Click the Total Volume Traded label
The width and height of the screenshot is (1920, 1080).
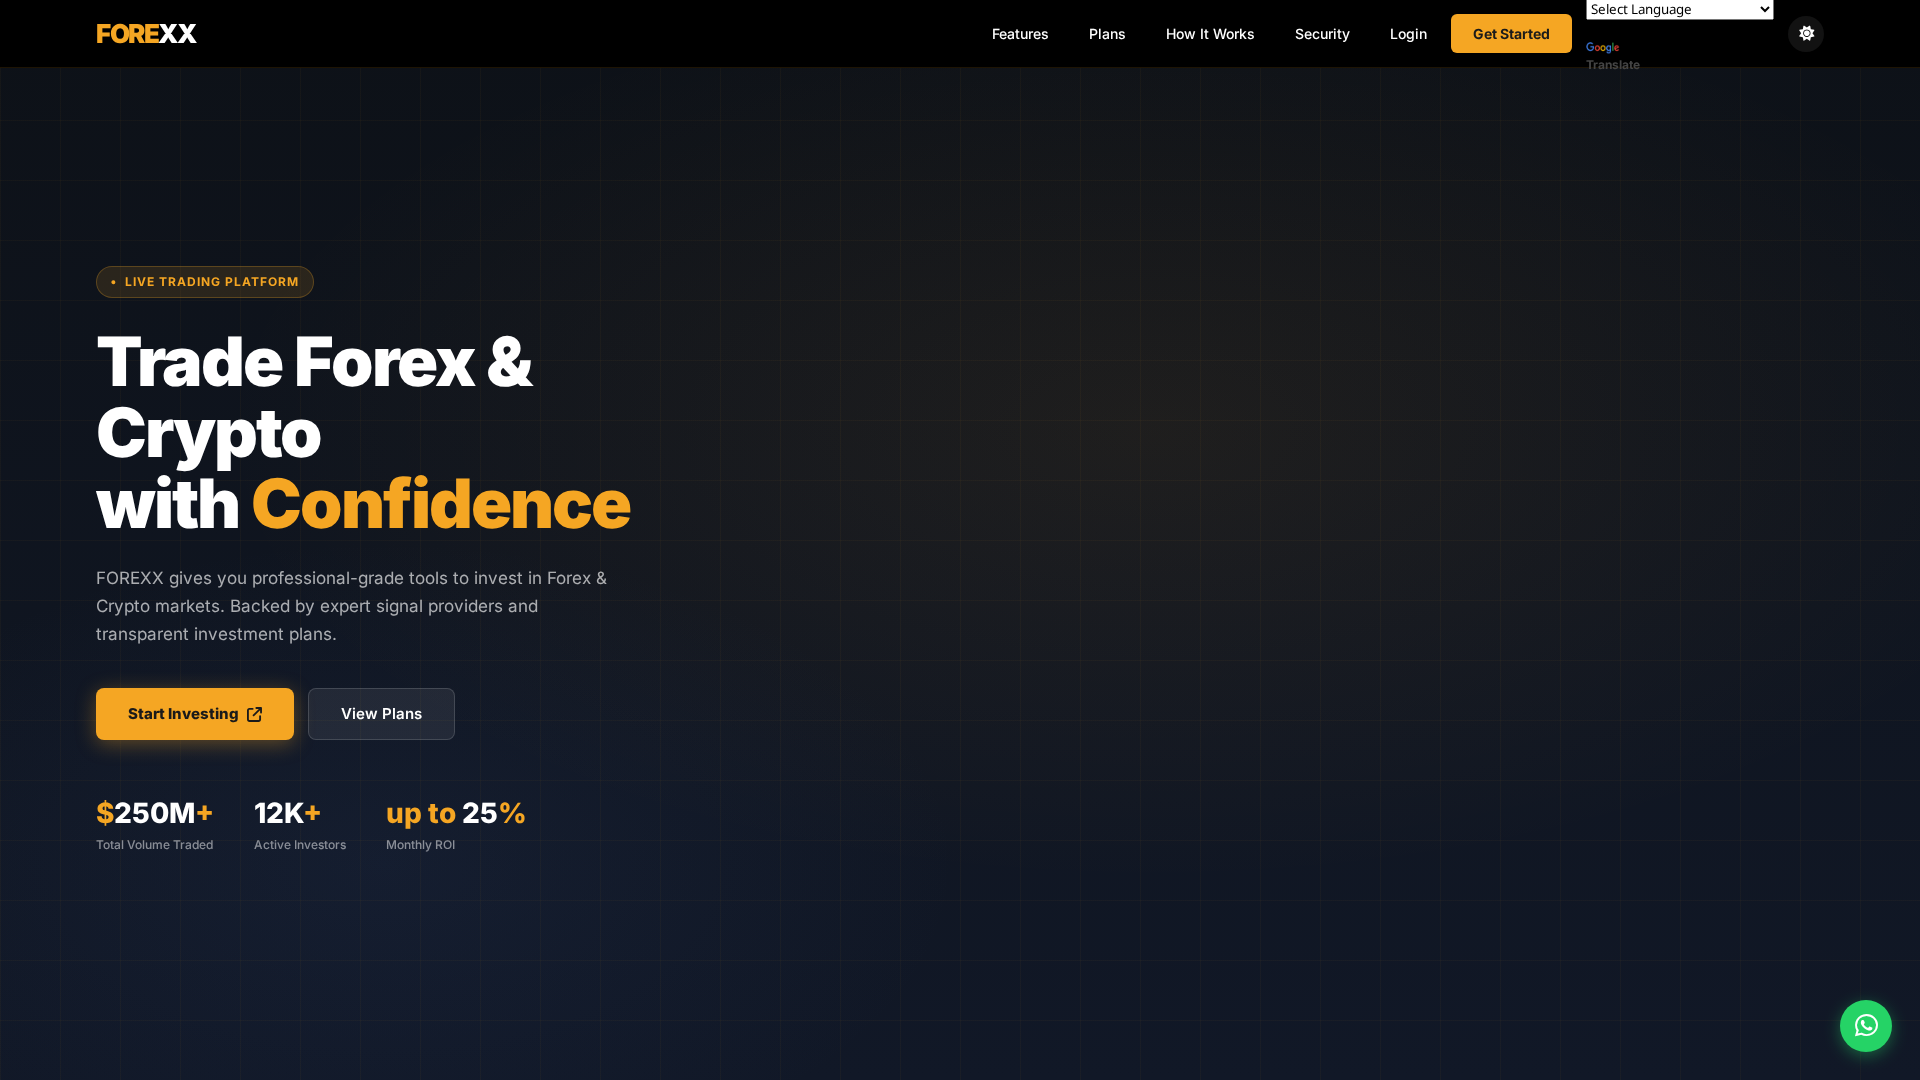pyautogui.click(x=154, y=845)
